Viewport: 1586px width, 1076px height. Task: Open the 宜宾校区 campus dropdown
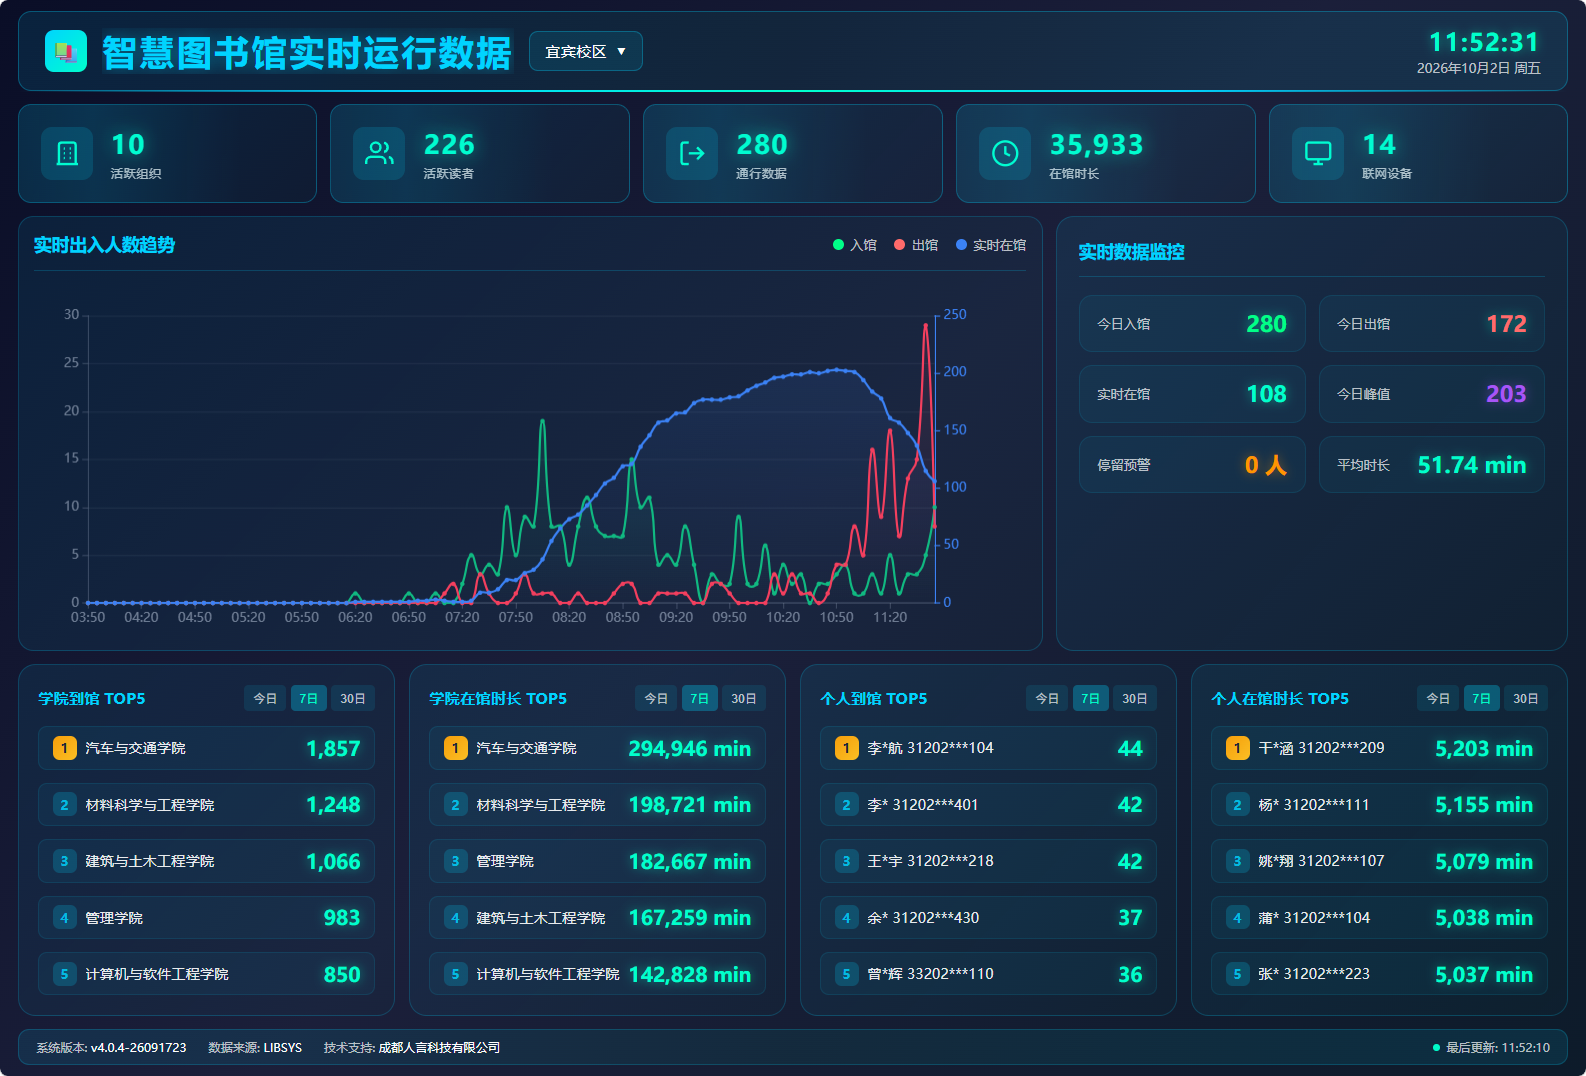point(586,51)
